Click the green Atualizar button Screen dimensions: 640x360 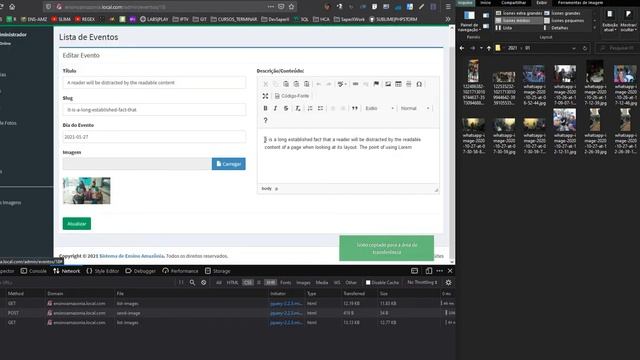click(x=77, y=224)
